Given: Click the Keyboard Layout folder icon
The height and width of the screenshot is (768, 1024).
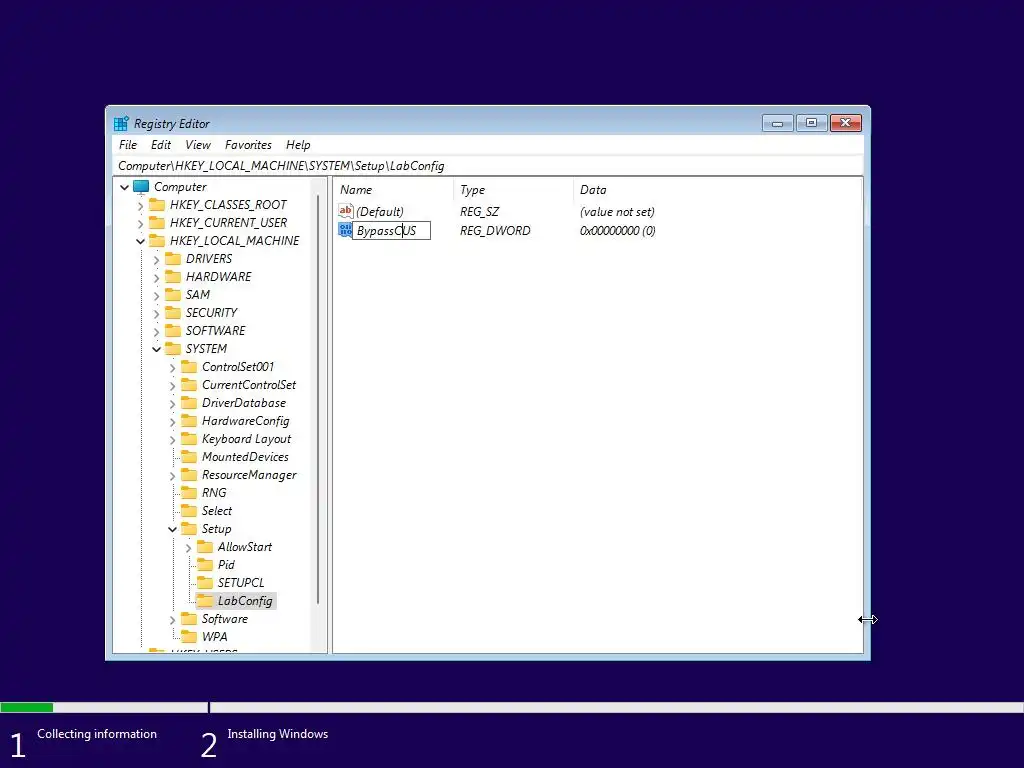Looking at the screenshot, I should click(189, 439).
